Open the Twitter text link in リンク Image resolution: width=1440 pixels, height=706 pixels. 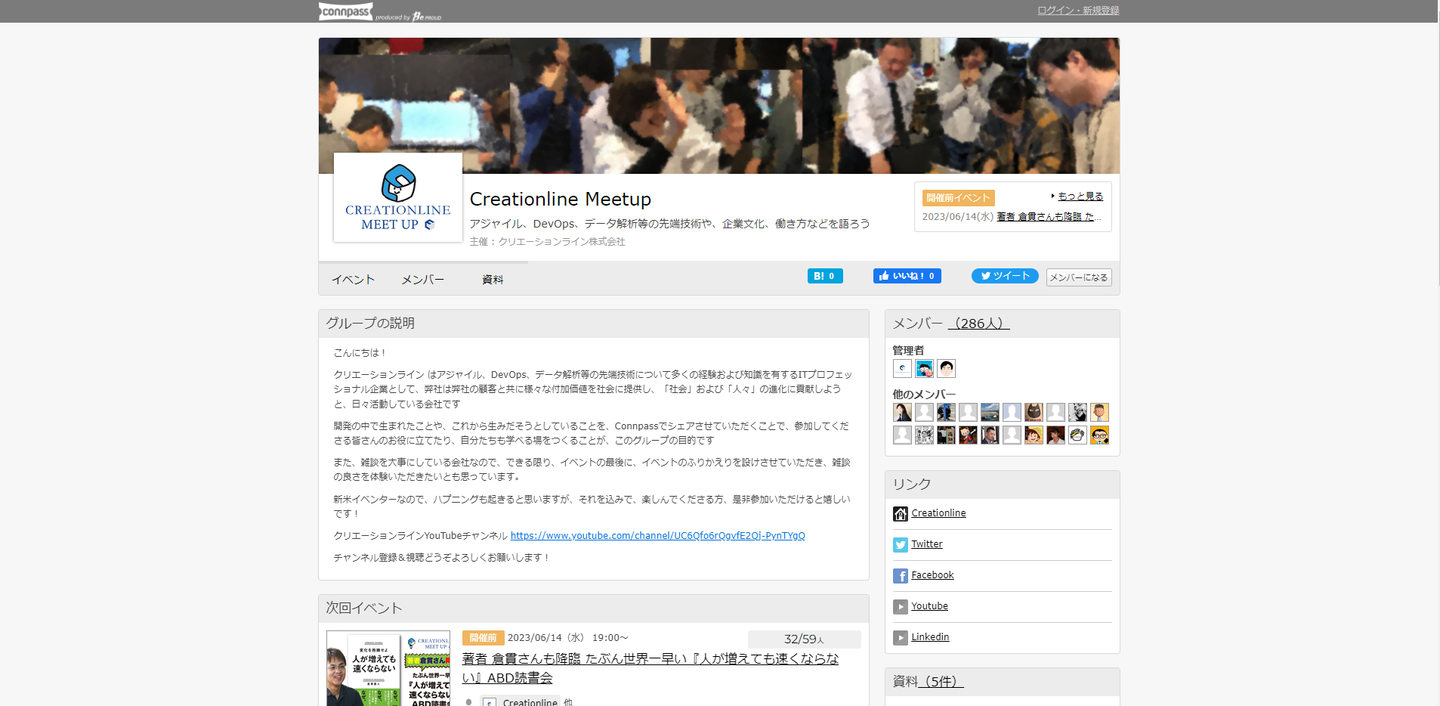(x=927, y=544)
